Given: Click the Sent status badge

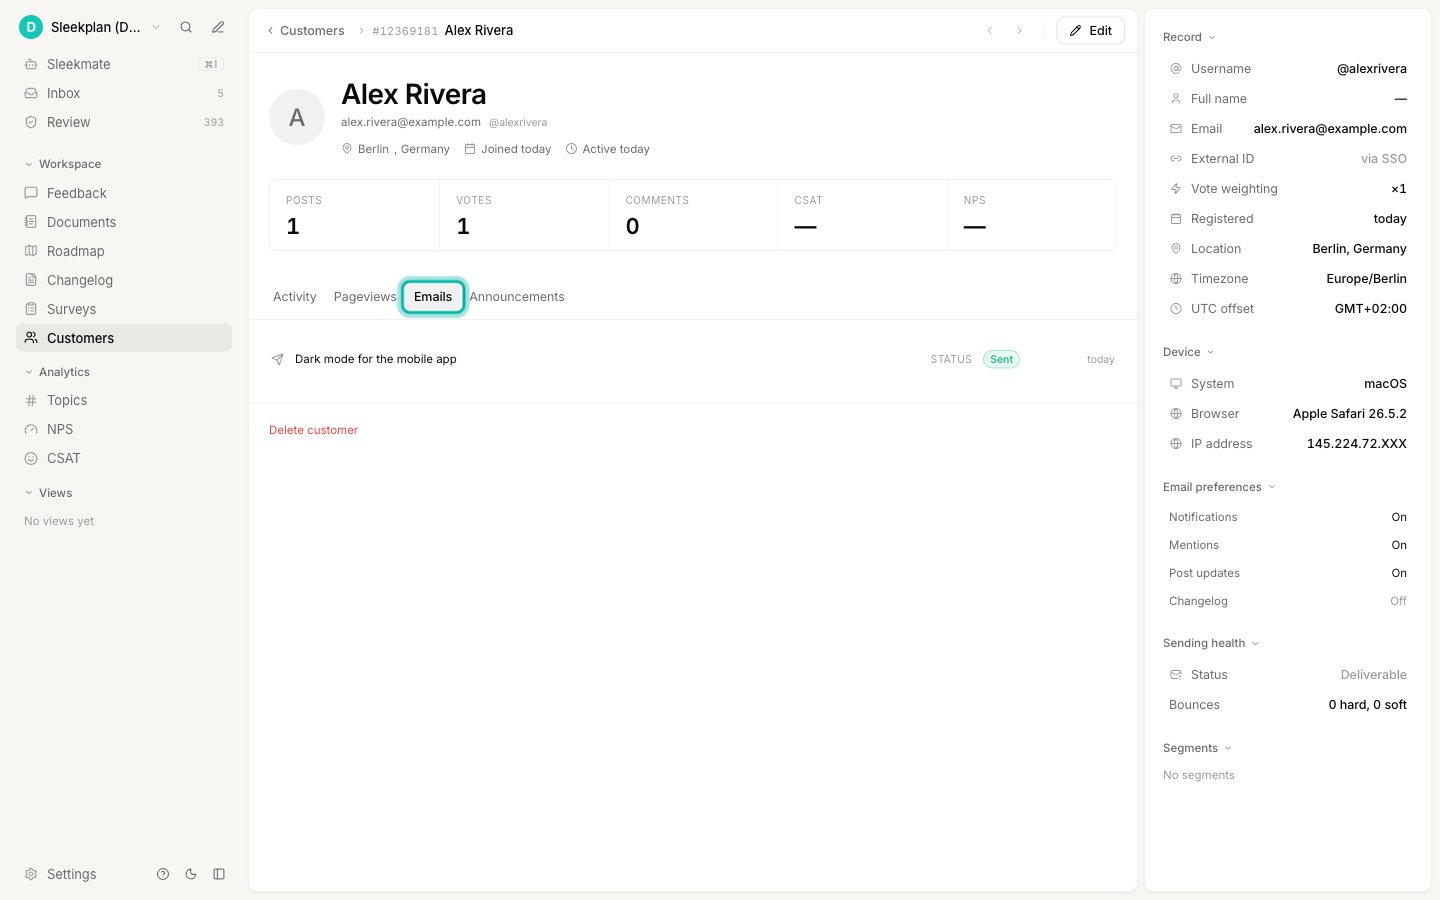Looking at the screenshot, I should [1001, 359].
